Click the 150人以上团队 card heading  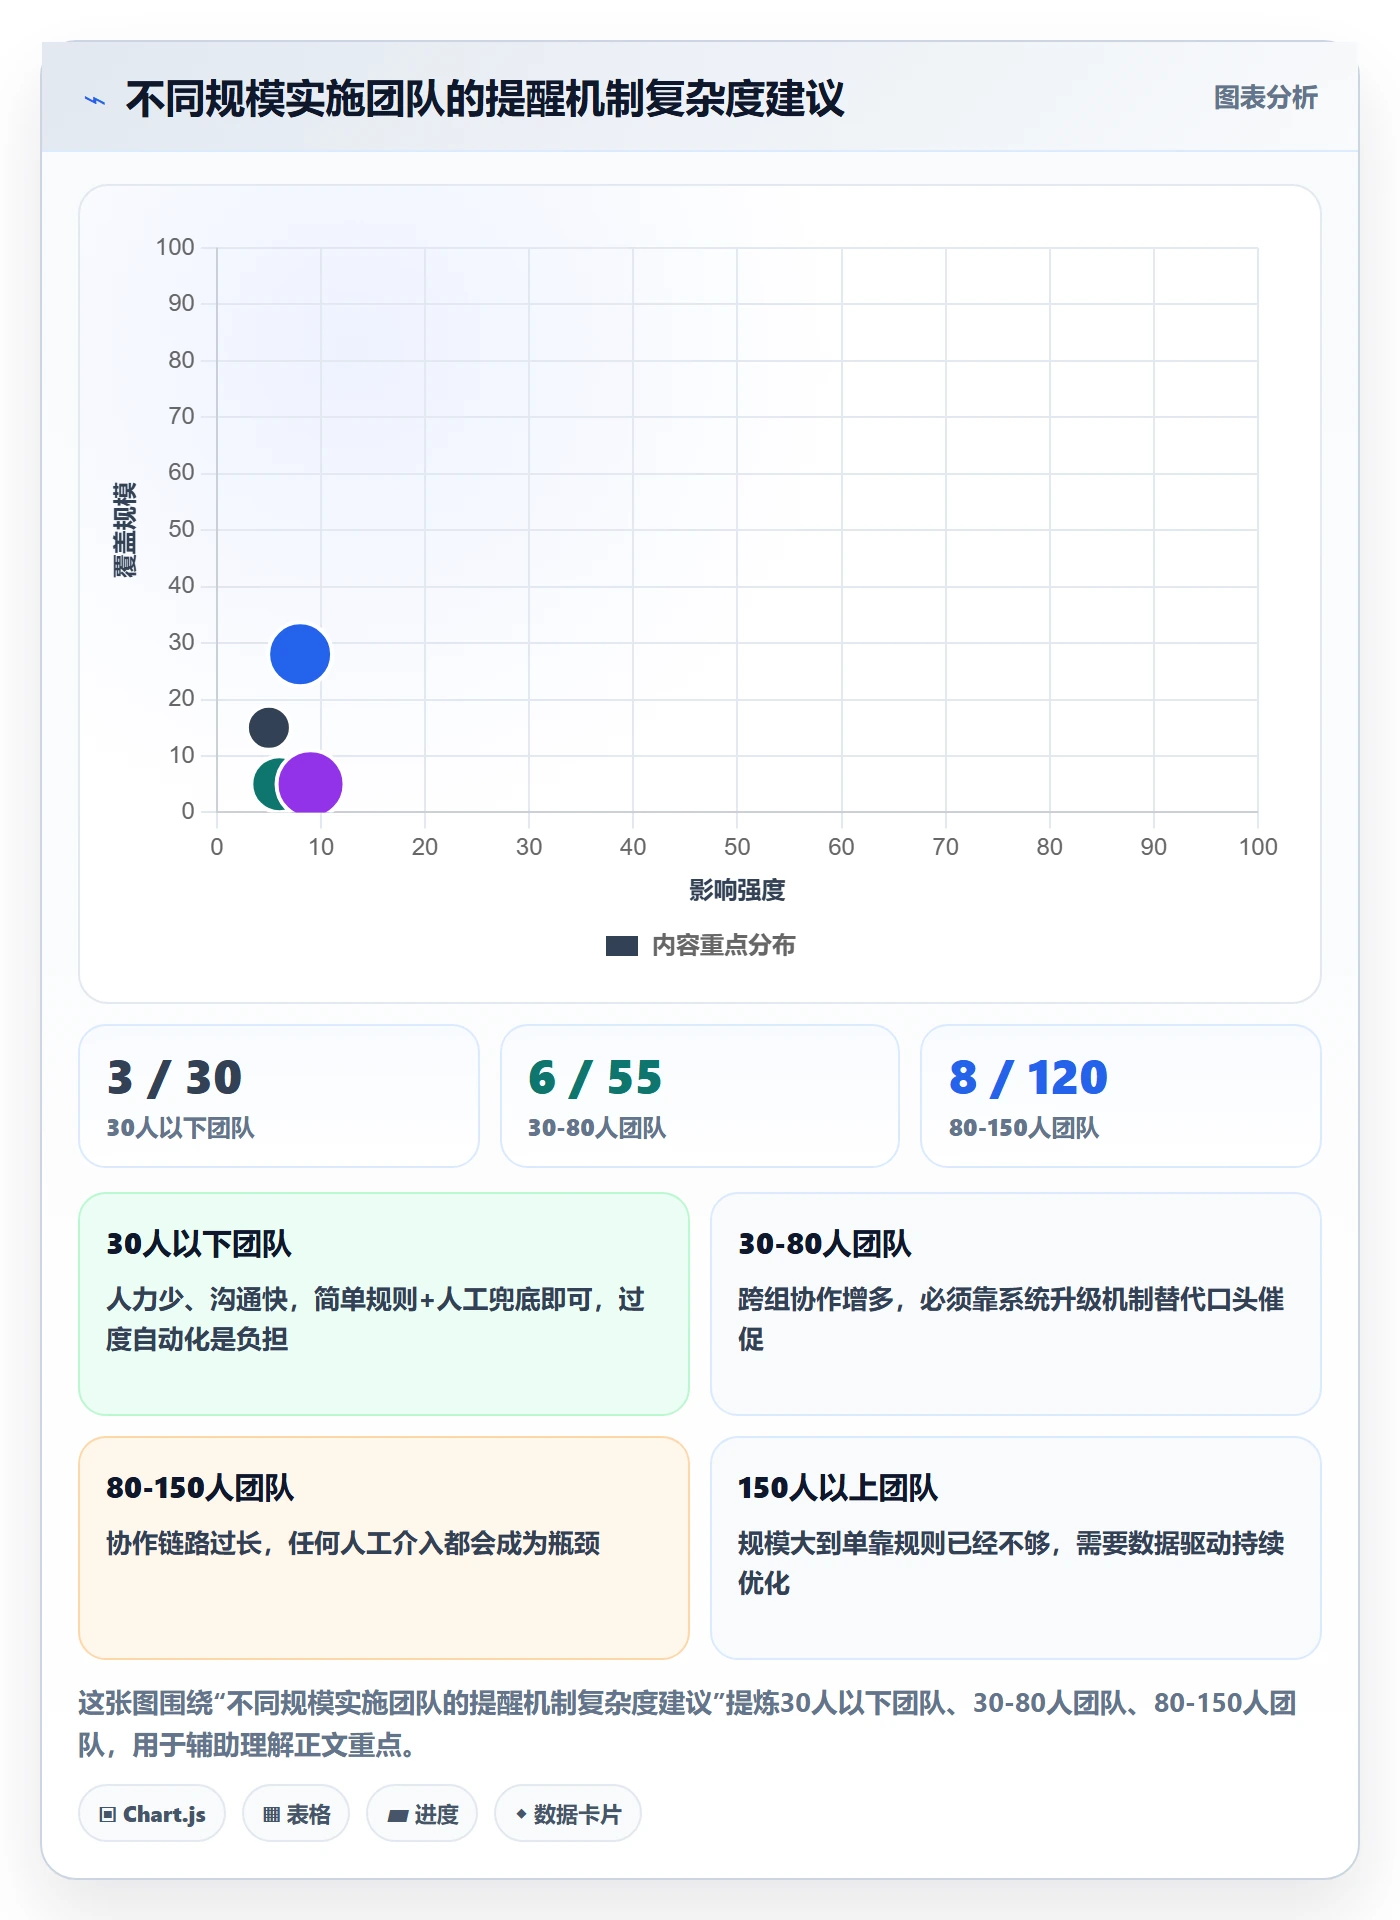coord(838,1488)
